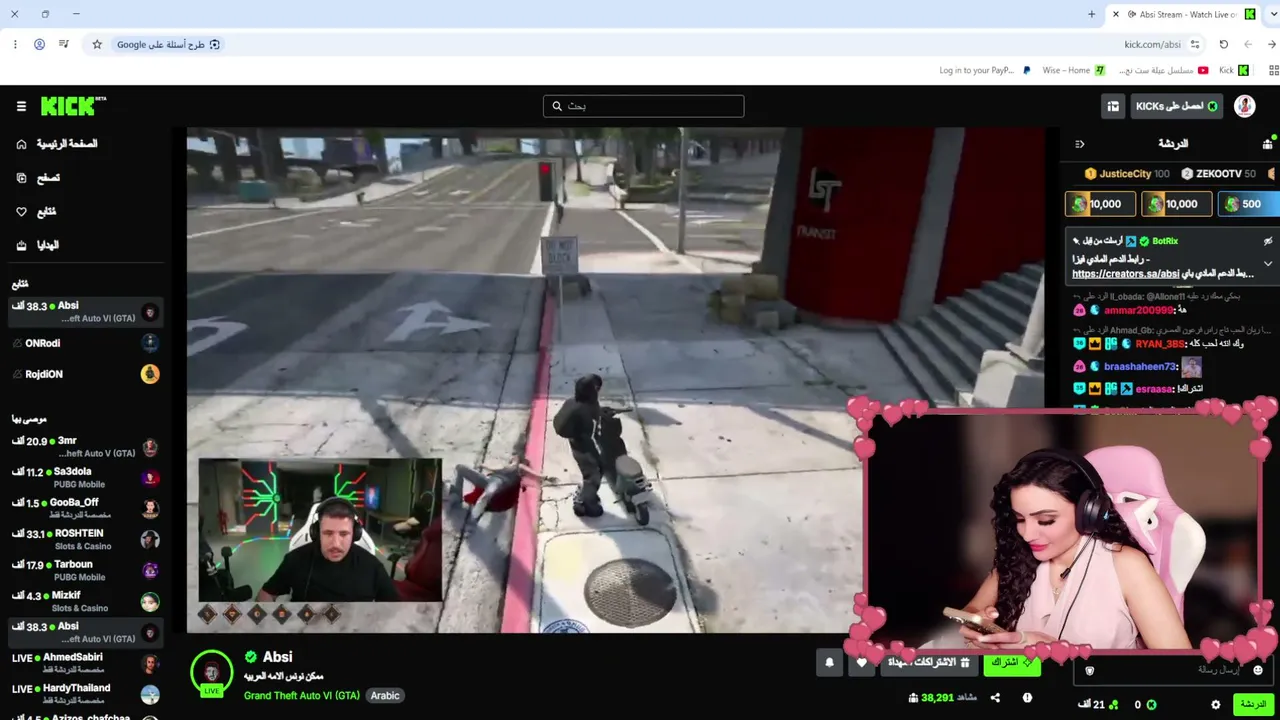Open esraasa chat username
The height and width of the screenshot is (720, 1280).
[x=1153, y=389]
